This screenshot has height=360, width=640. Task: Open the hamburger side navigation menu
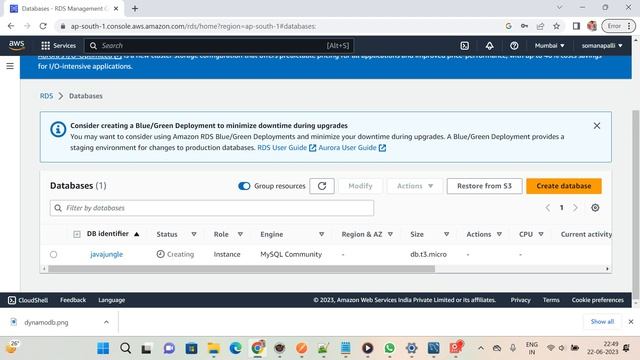[x=10, y=66]
